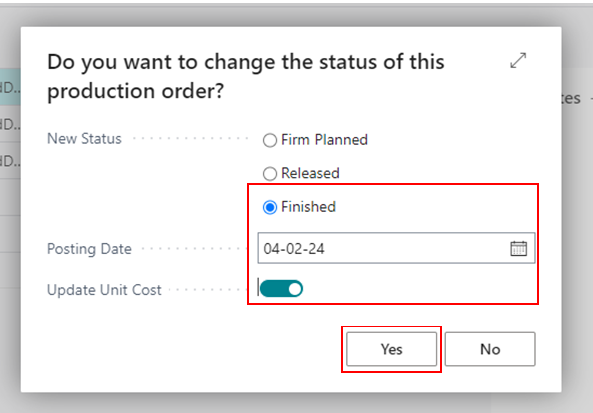This screenshot has width=593, height=413.
Task: Expand the dialog with the diagonal arrows icon
Action: 518,61
